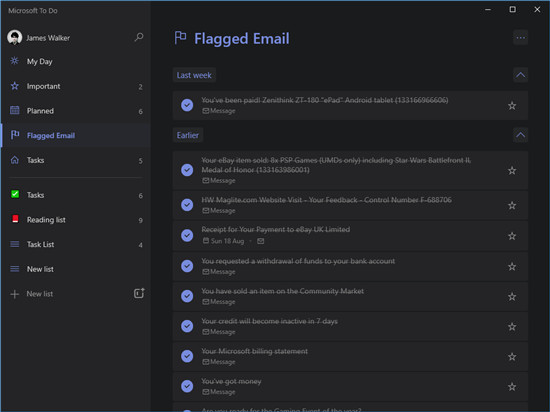Uncheck Community Market sold item task
550x412 pixels.
187,296
